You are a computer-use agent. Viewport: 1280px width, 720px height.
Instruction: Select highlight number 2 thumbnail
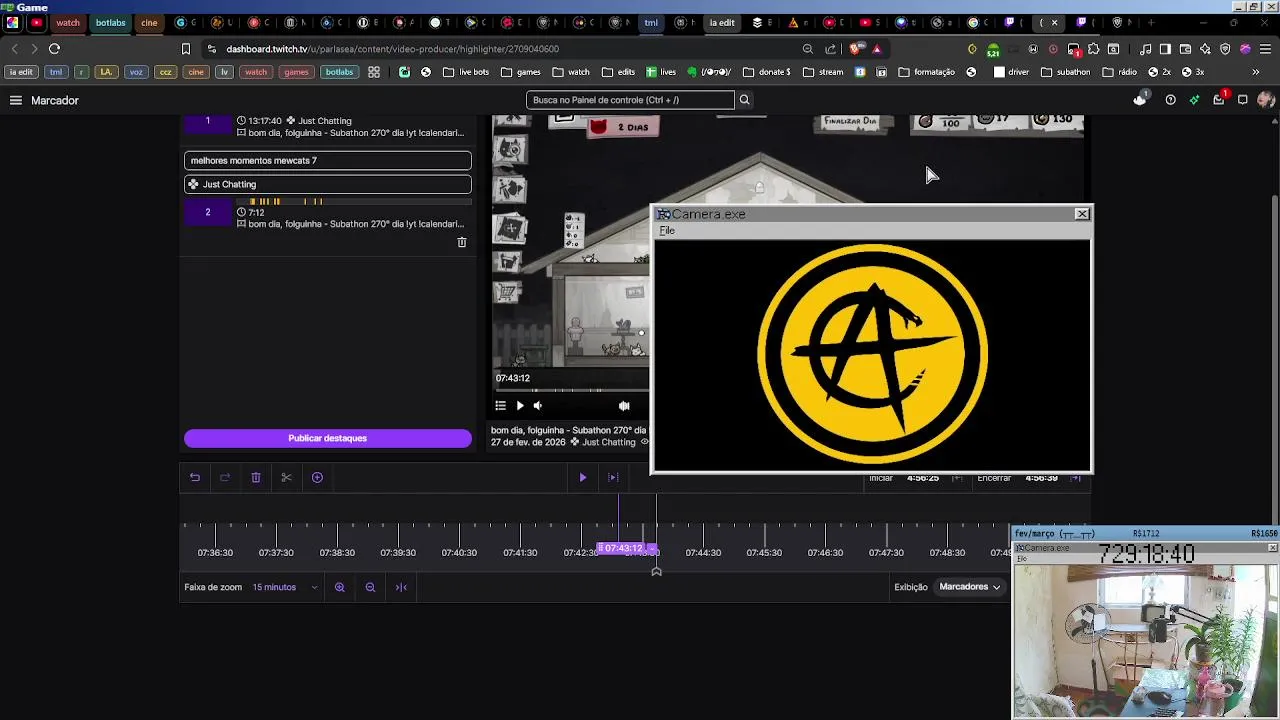[x=208, y=212]
